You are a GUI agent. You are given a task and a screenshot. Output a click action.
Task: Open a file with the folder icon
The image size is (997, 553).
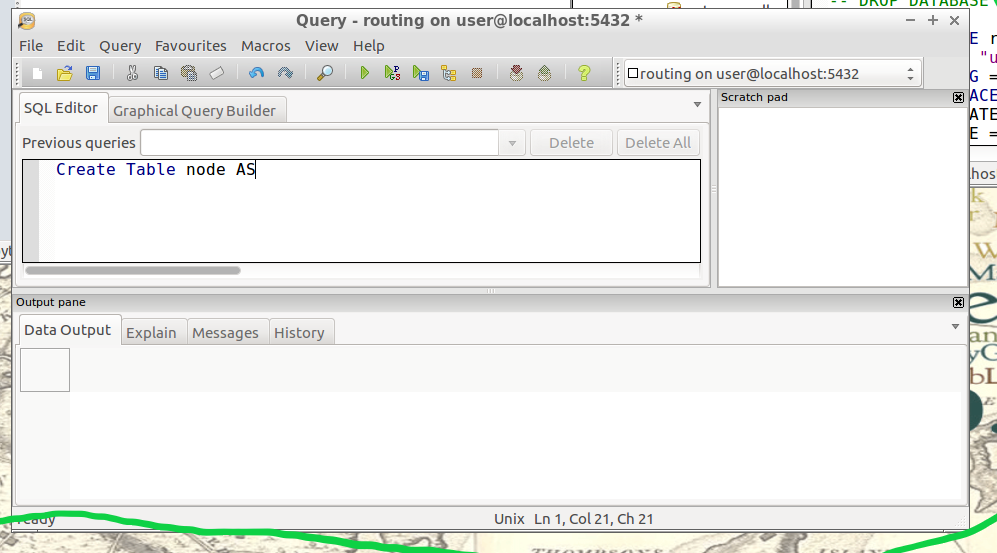coord(64,73)
